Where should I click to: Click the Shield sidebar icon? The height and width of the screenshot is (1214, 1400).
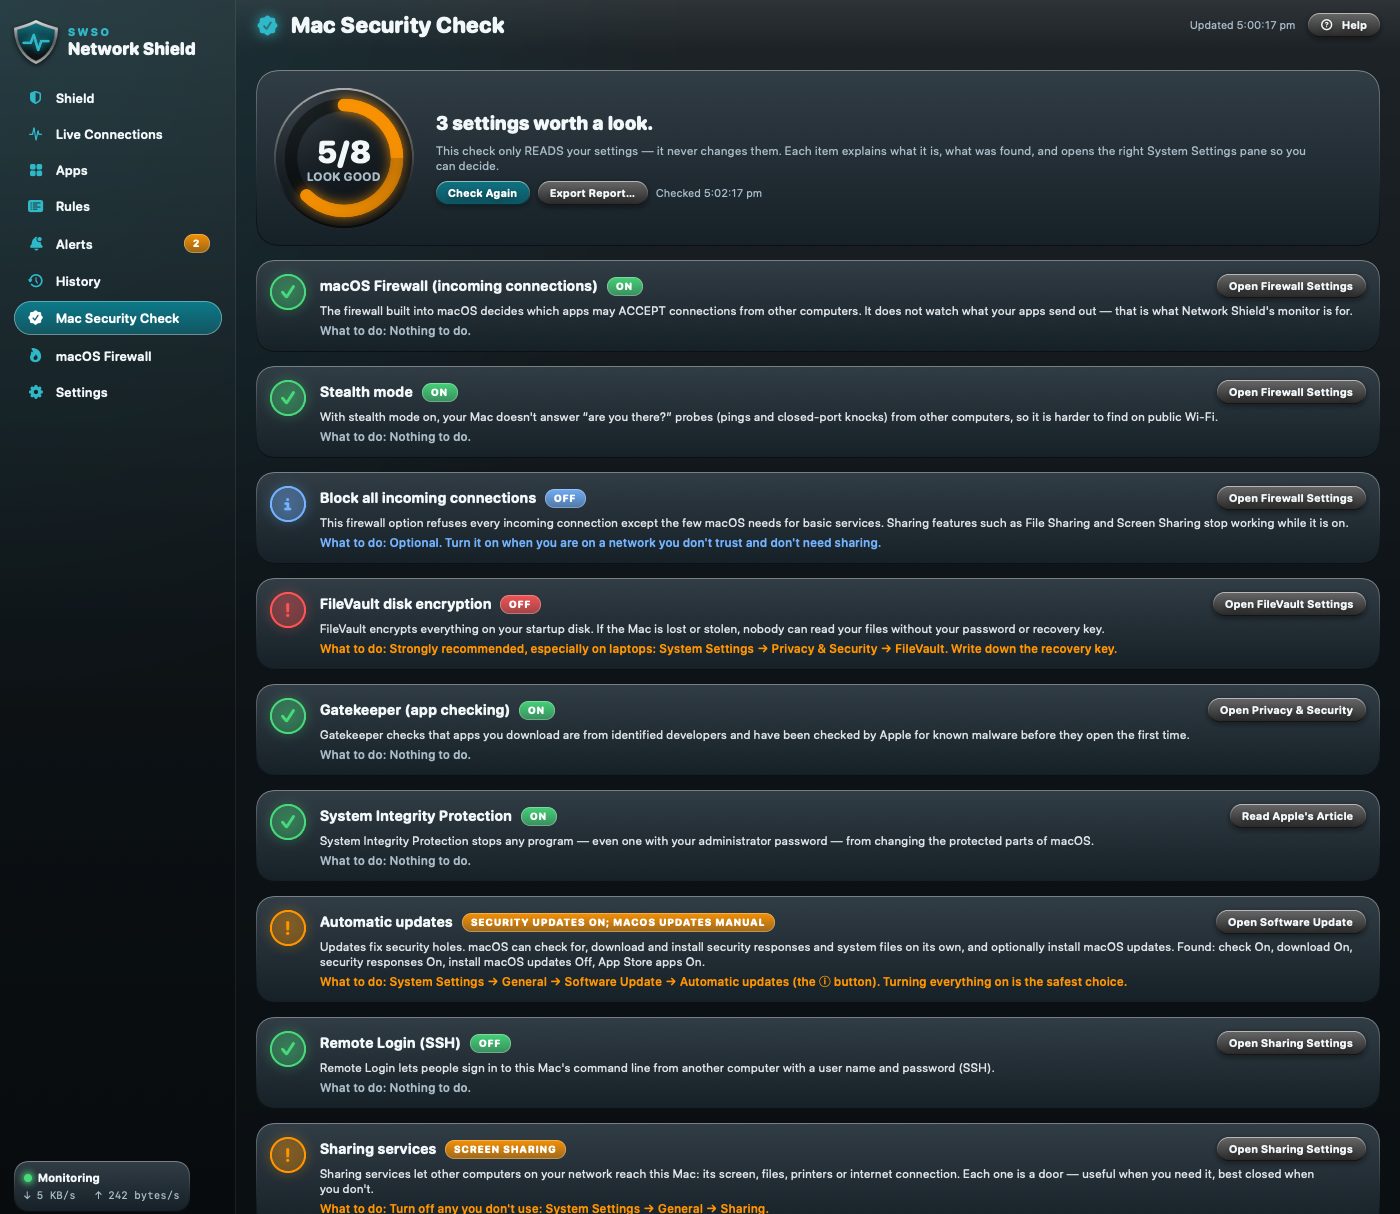(36, 98)
